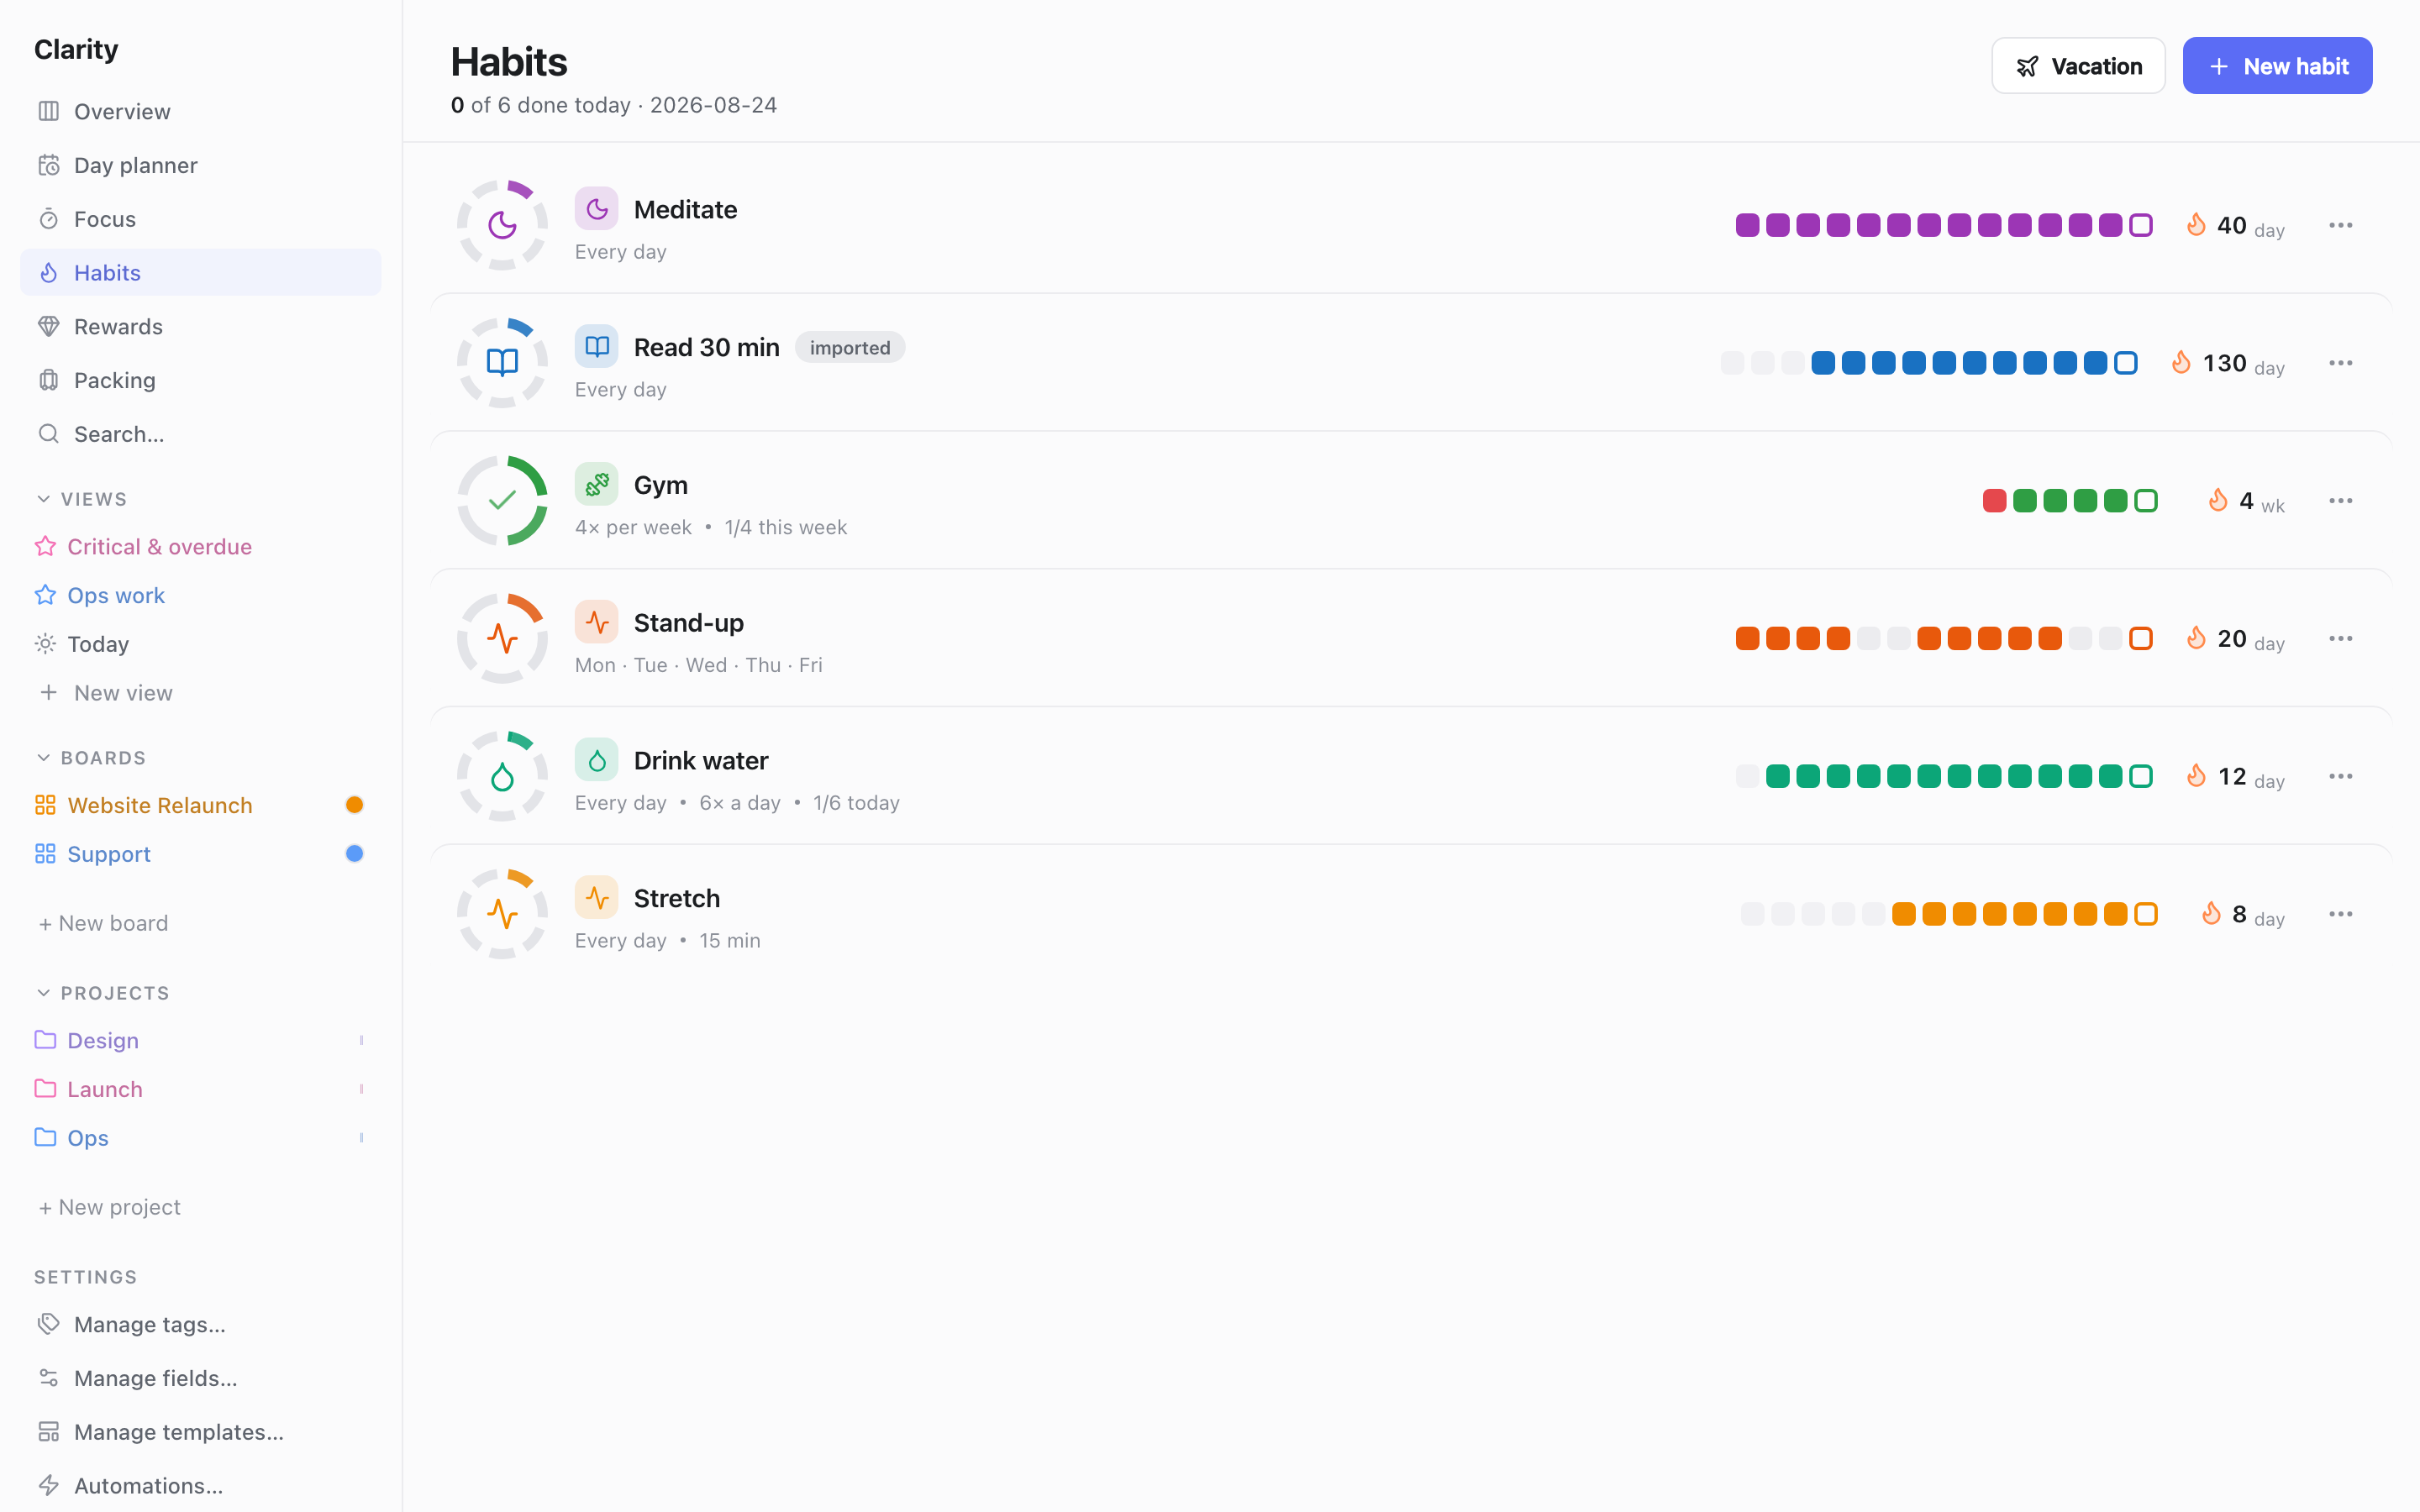The width and height of the screenshot is (2420, 1512).
Task: Go to Day planner
Action: coord(200,165)
